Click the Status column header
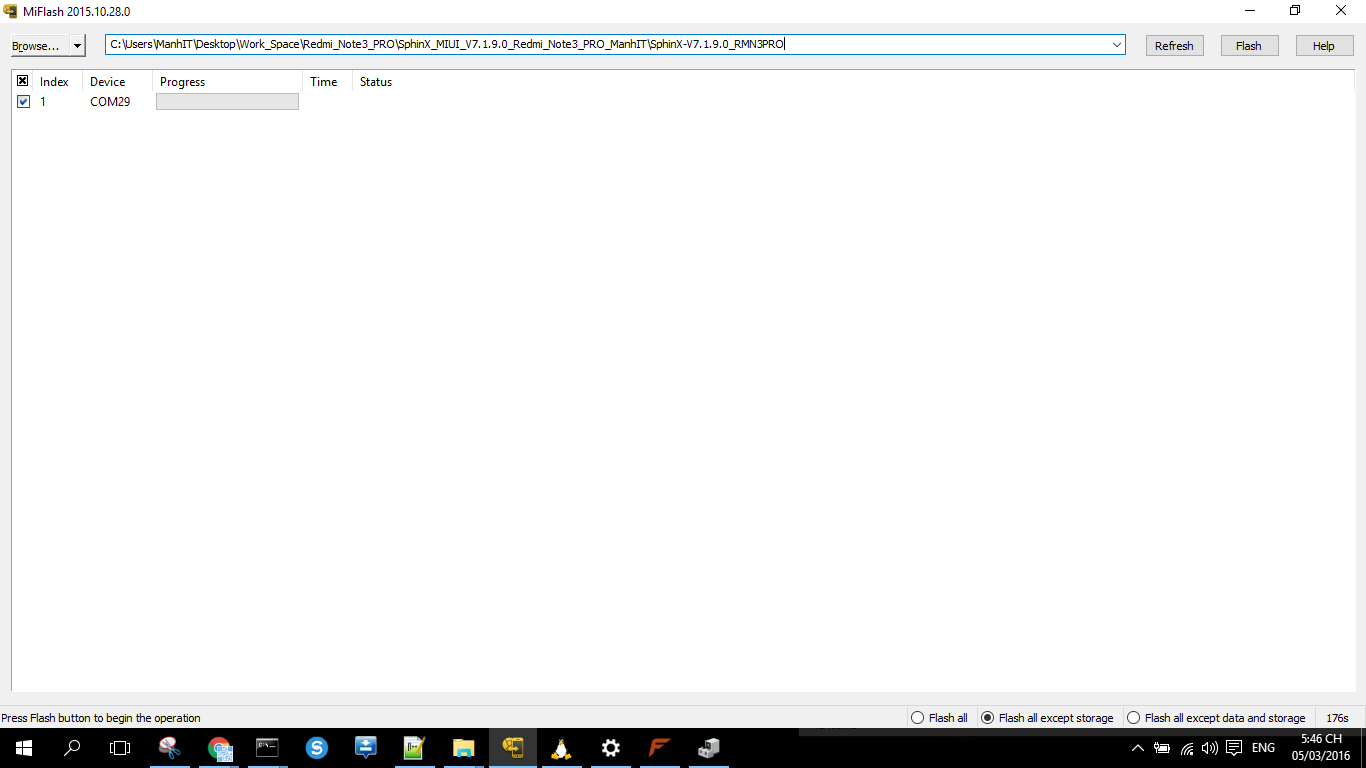 (376, 82)
